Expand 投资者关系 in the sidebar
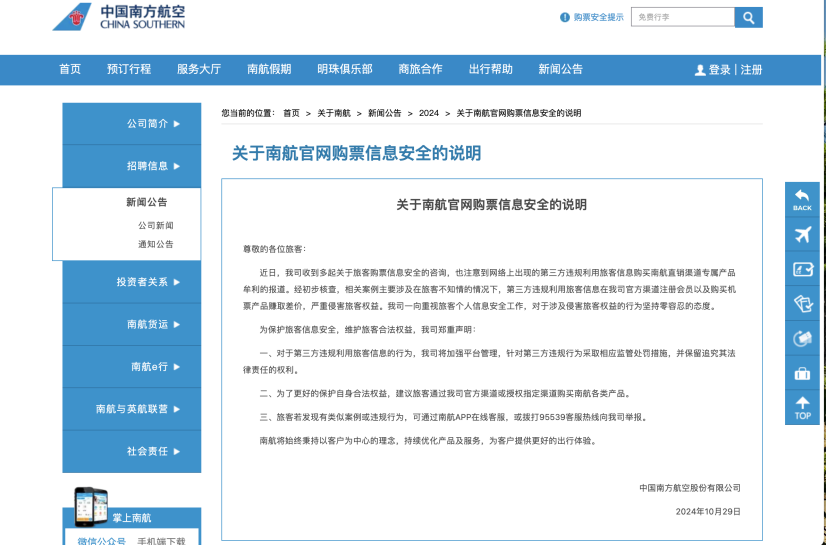Viewport: 826px width, 545px height. tap(132, 282)
